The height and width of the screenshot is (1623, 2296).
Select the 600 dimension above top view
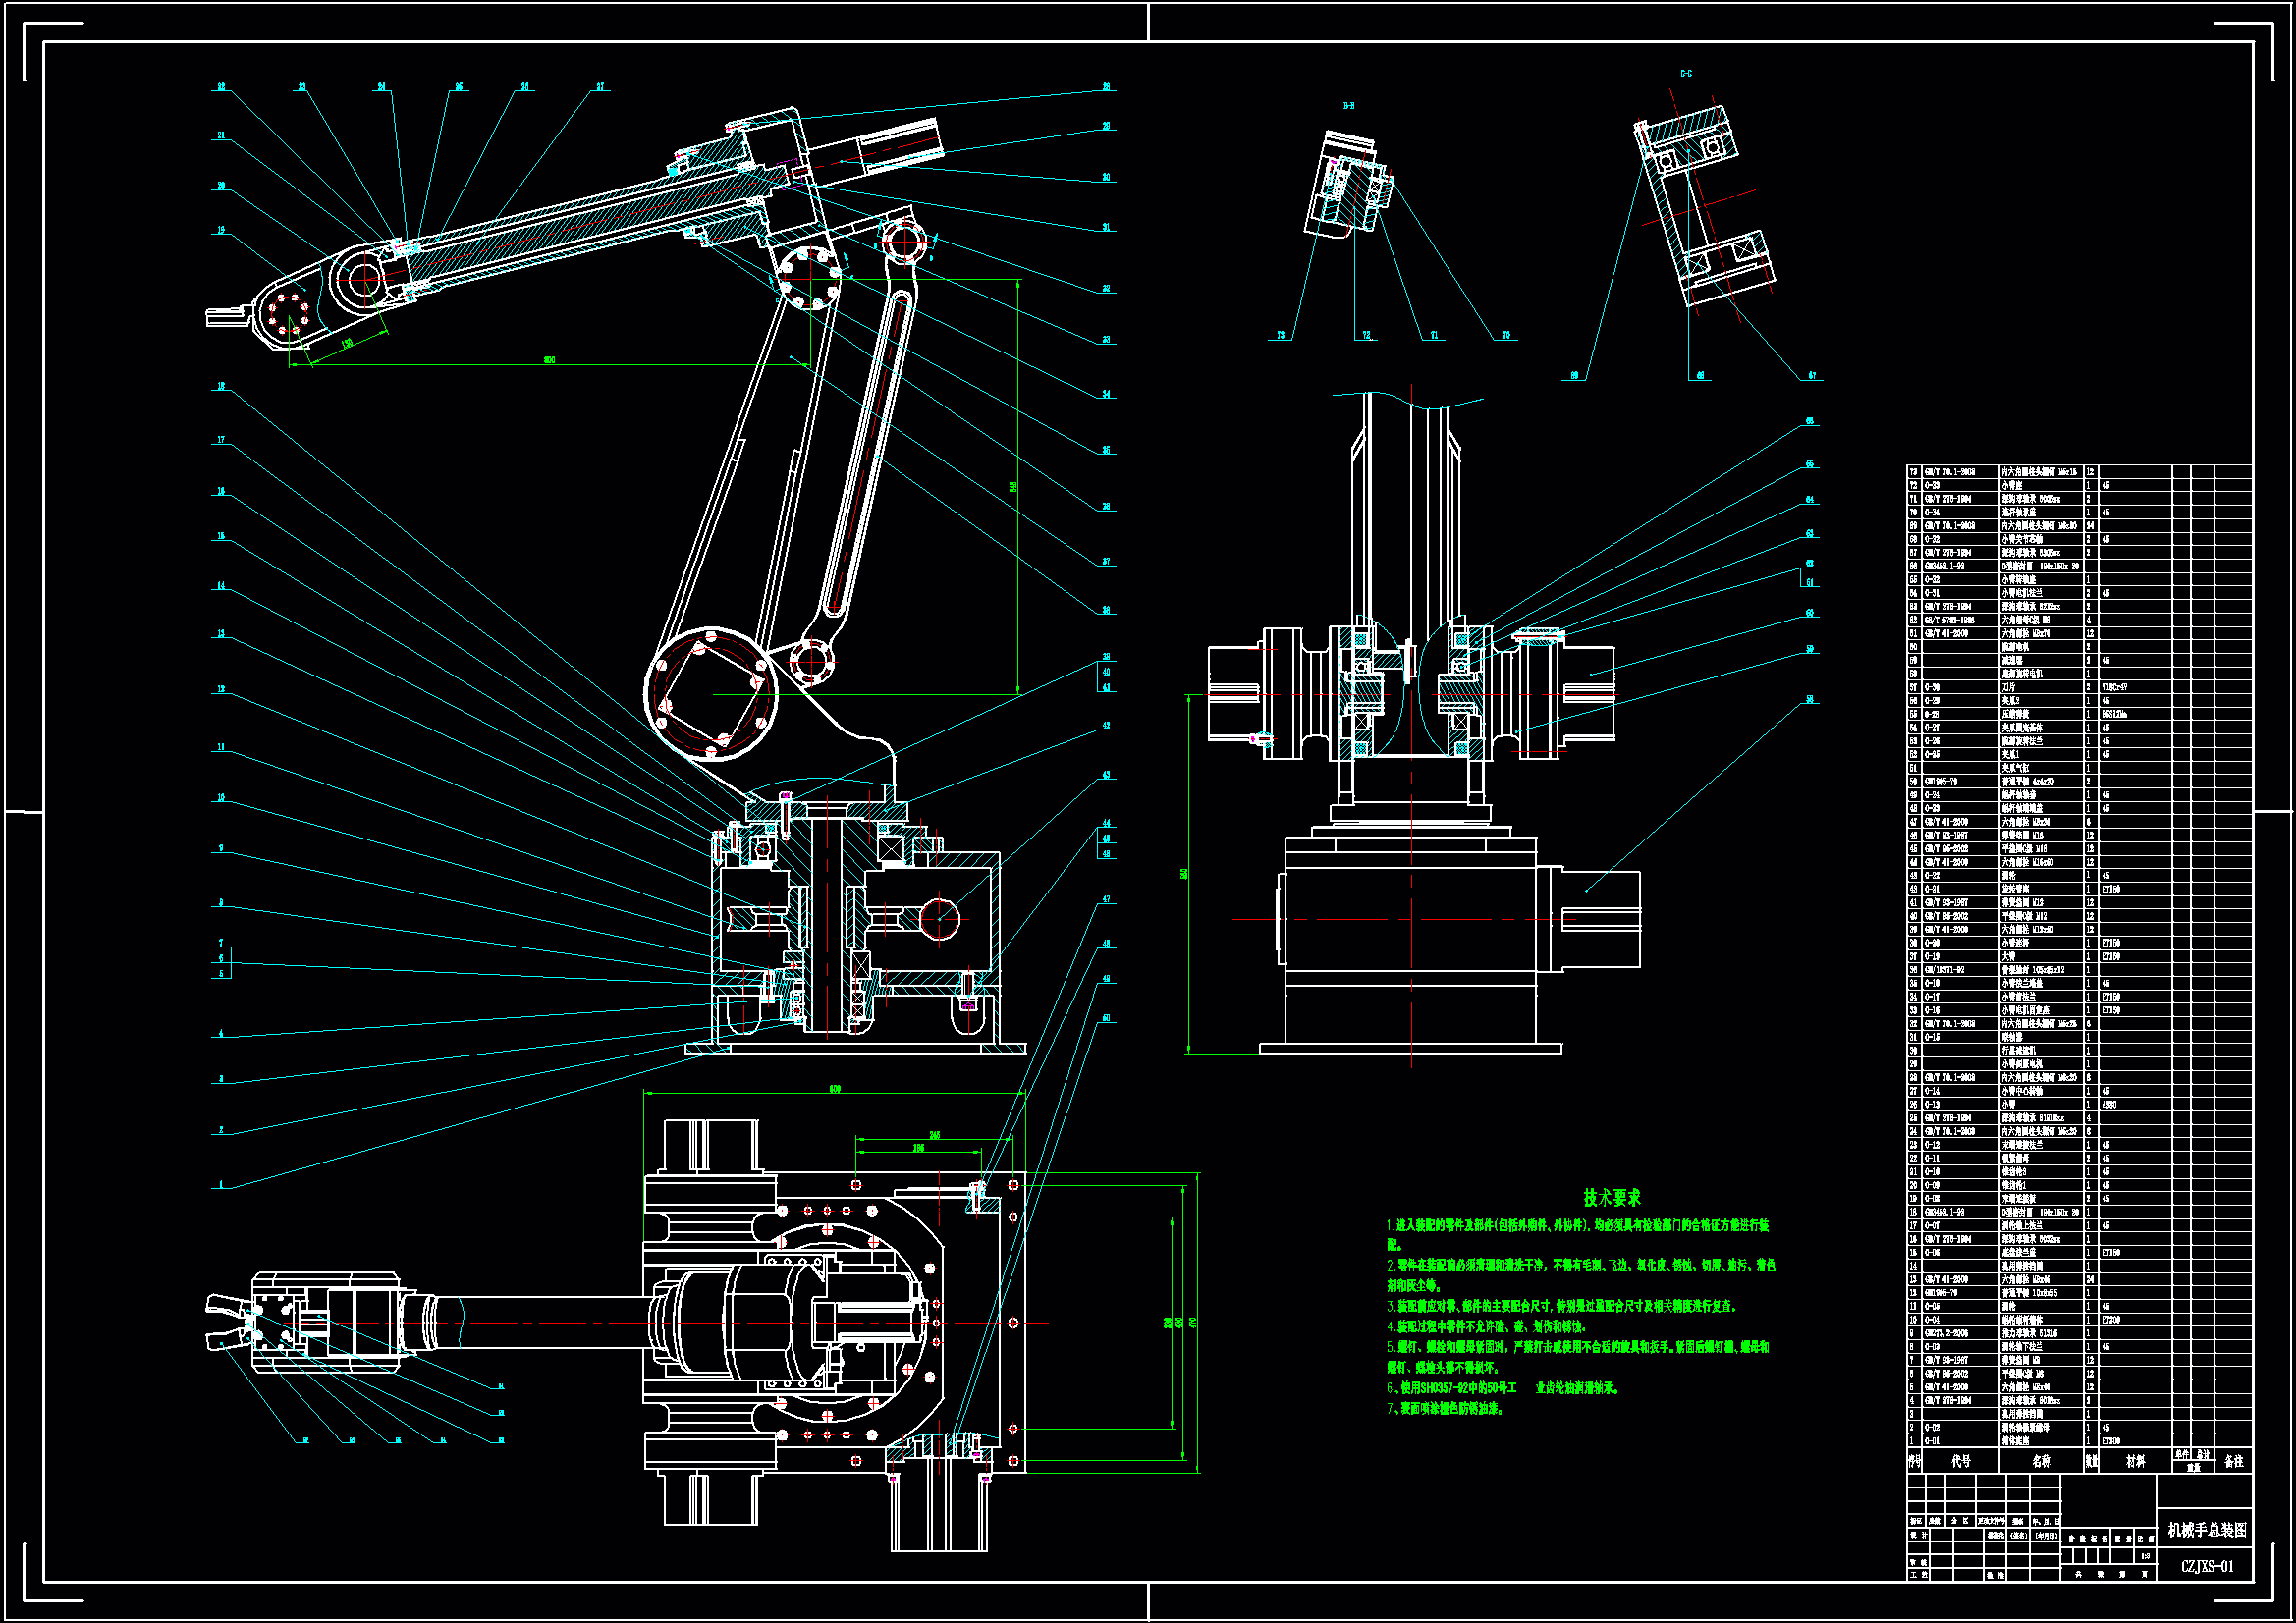coord(835,1089)
